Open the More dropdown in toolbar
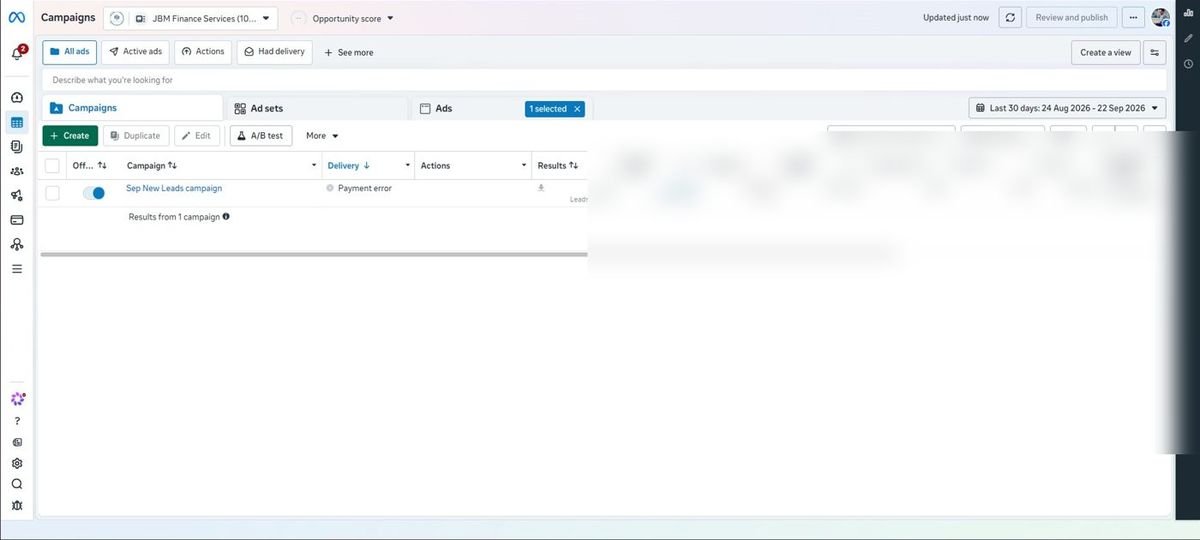Viewport: 1200px width, 540px height. click(x=322, y=136)
